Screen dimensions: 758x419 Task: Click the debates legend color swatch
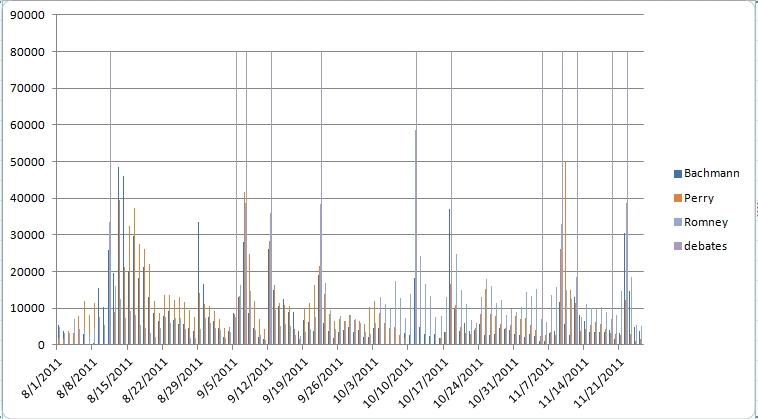tap(678, 246)
